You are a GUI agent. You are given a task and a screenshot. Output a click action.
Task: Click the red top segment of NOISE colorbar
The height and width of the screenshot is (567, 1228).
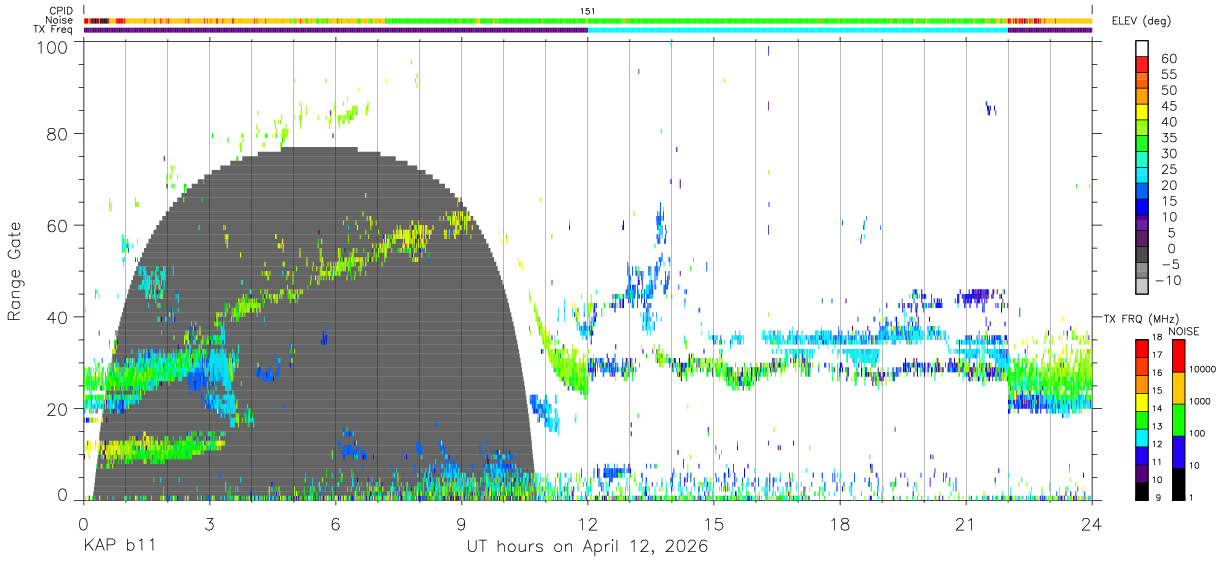1177,356
